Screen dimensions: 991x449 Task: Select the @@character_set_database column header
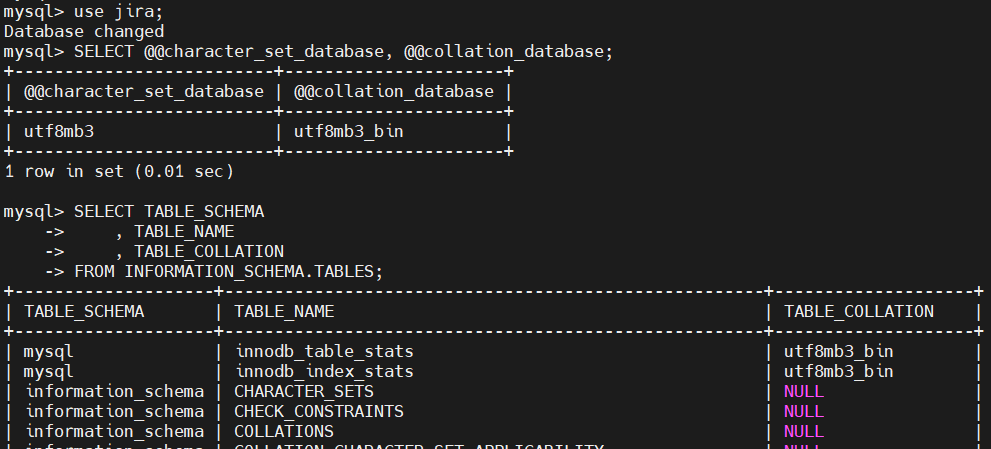point(143,92)
